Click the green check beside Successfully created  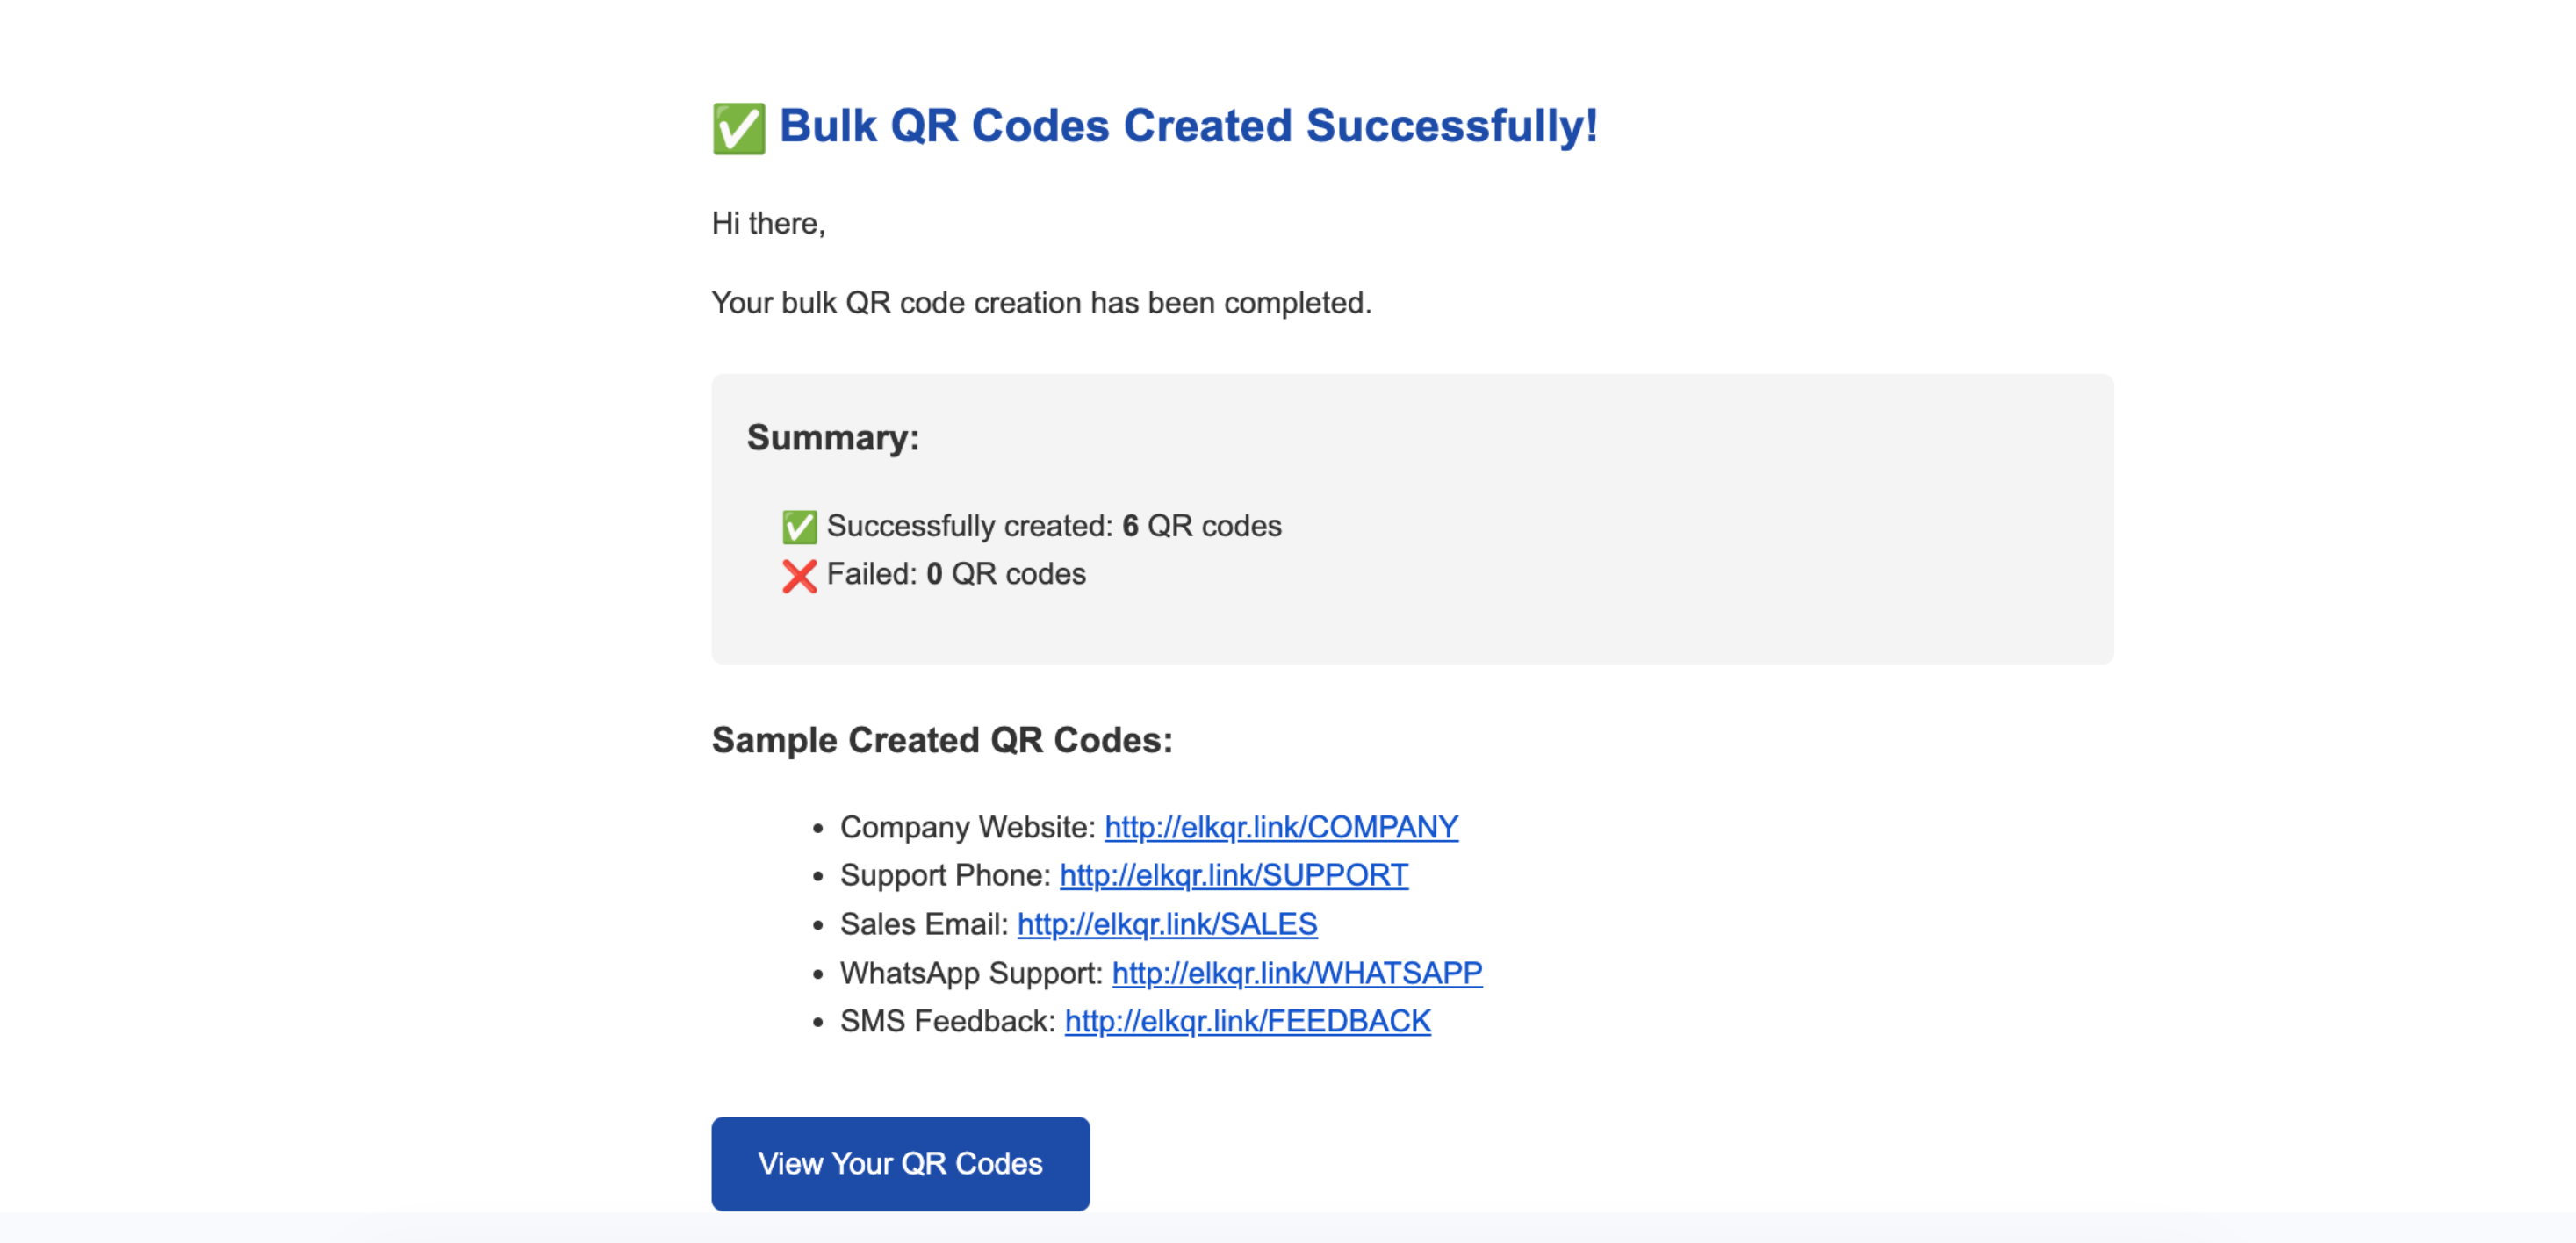(x=799, y=526)
